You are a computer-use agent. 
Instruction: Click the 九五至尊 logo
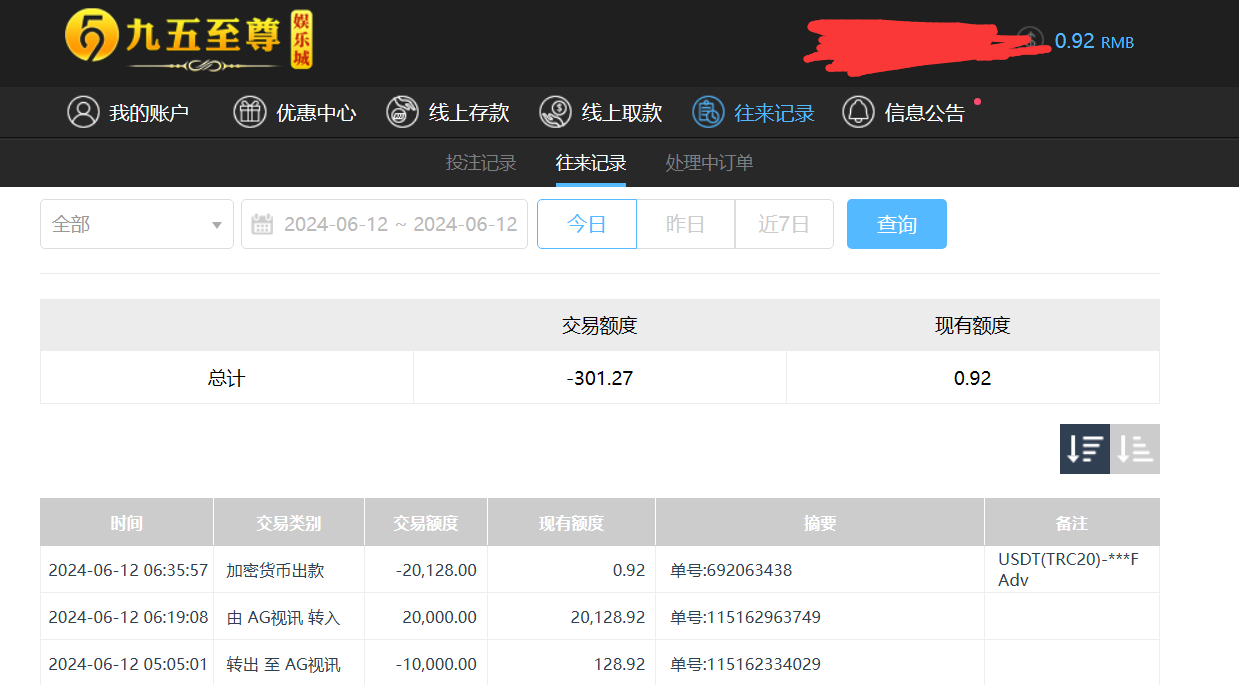coord(189,41)
